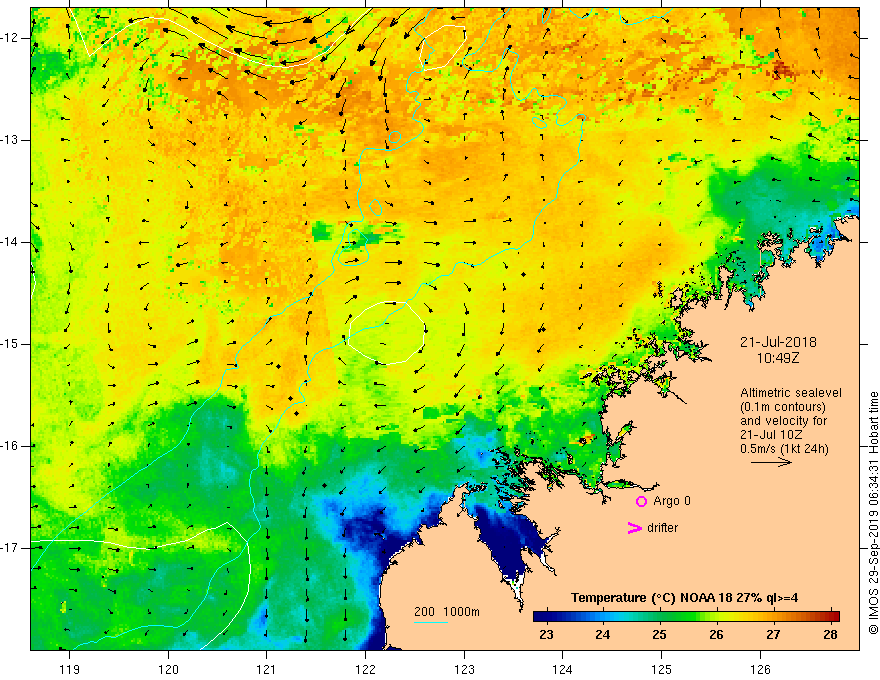Image resolution: width=880 pixels, height=680 pixels.
Task: Click longitude axis label 123
Action: click(x=464, y=669)
